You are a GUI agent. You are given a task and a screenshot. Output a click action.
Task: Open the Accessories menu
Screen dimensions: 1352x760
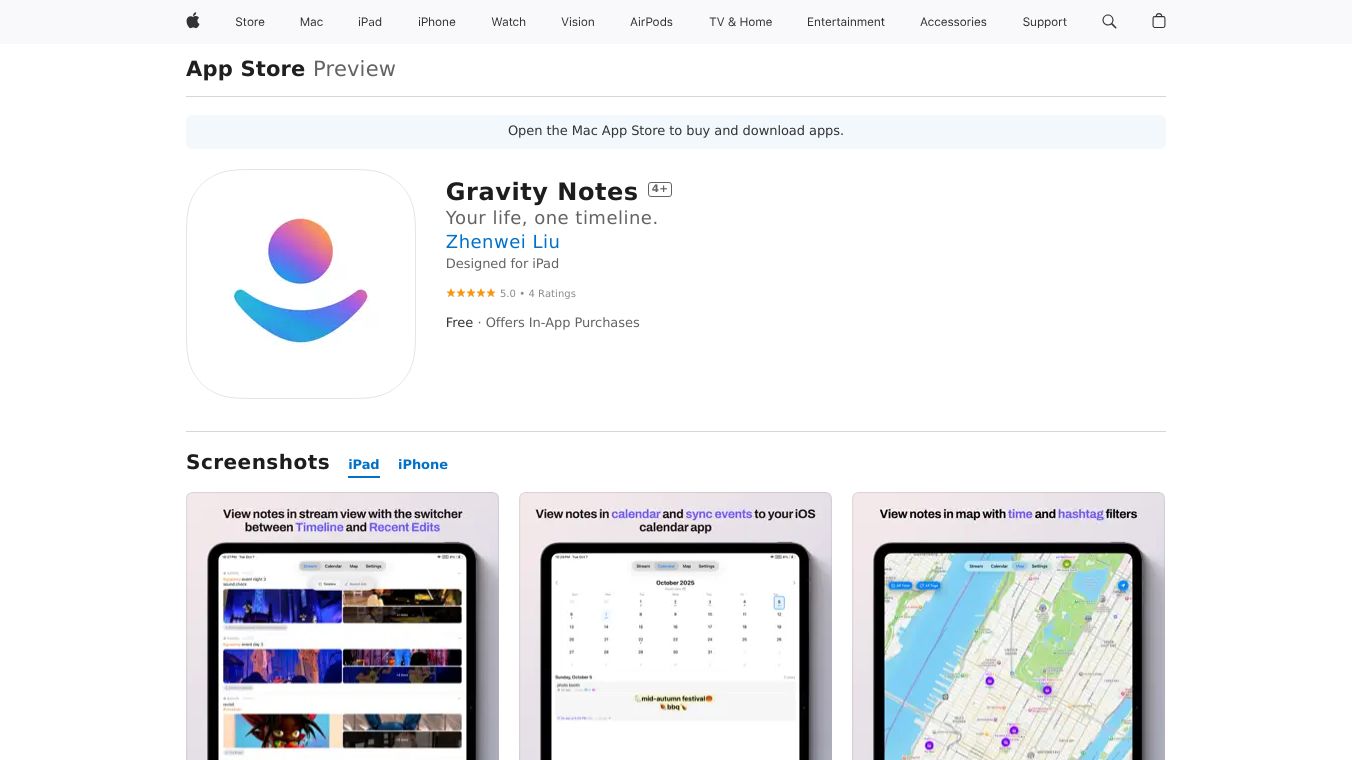(953, 22)
